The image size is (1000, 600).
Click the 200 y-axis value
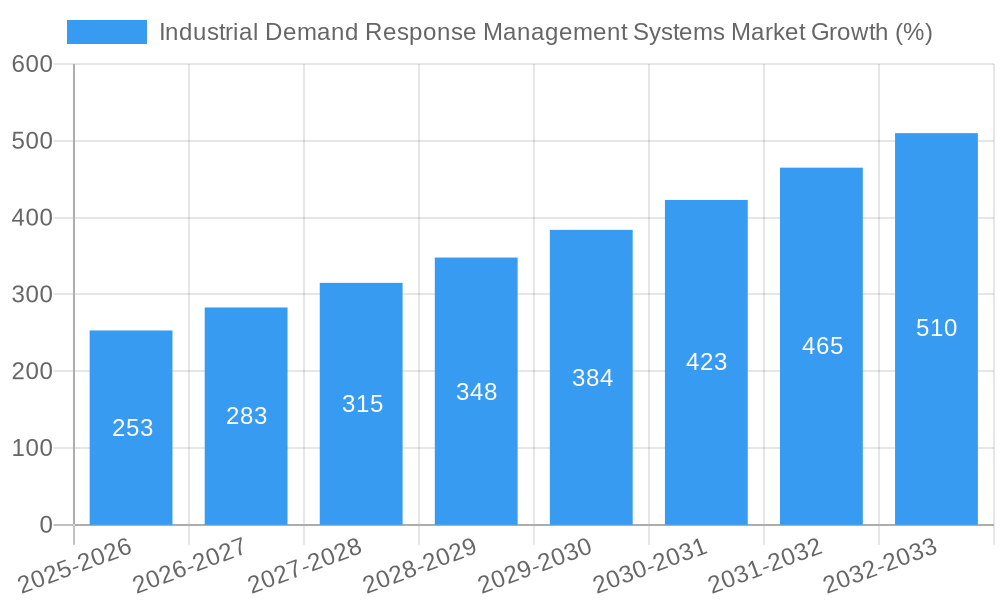[33, 371]
